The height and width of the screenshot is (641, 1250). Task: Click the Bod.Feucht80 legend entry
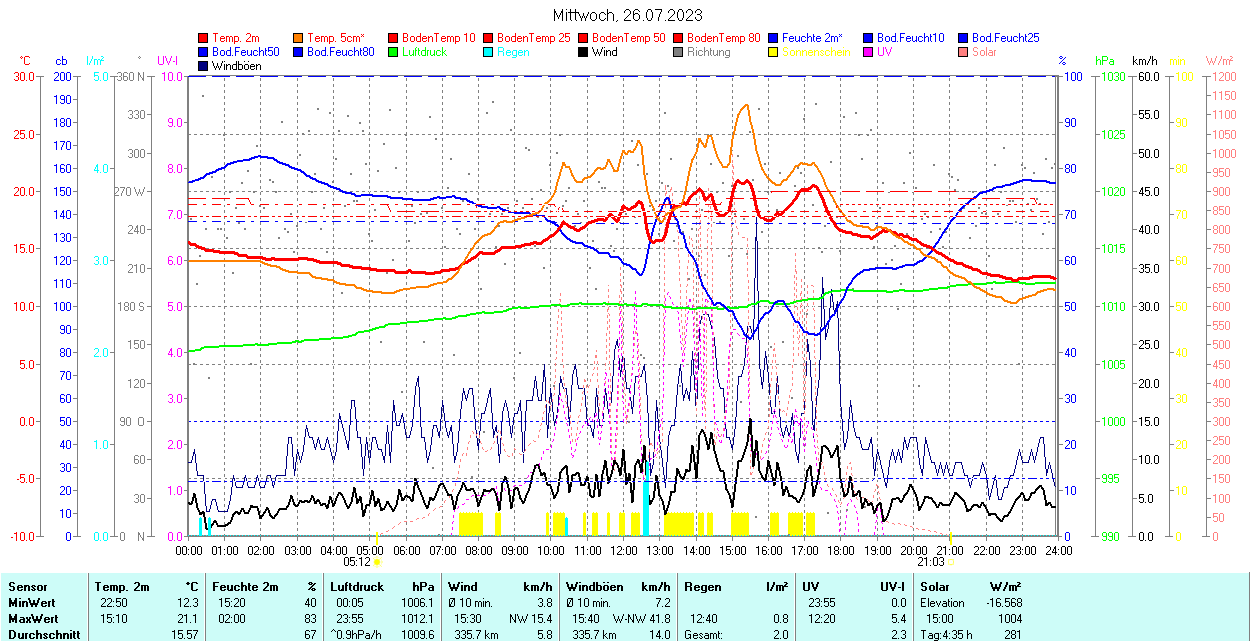(x=340, y=52)
